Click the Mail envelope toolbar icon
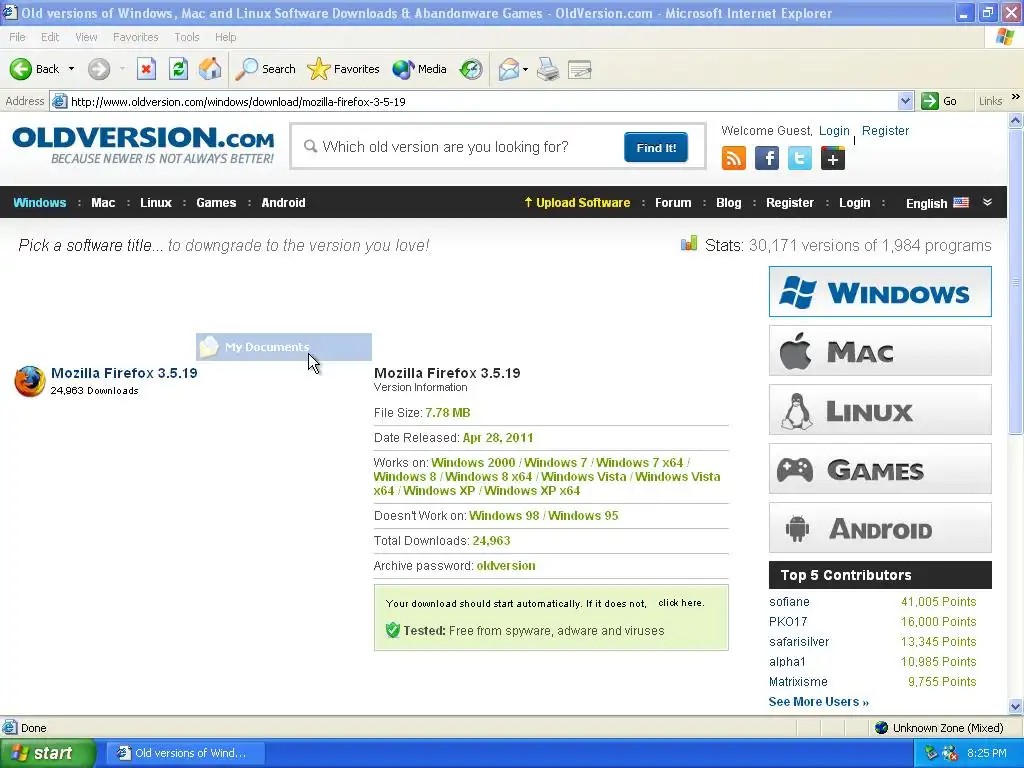 (509, 69)
